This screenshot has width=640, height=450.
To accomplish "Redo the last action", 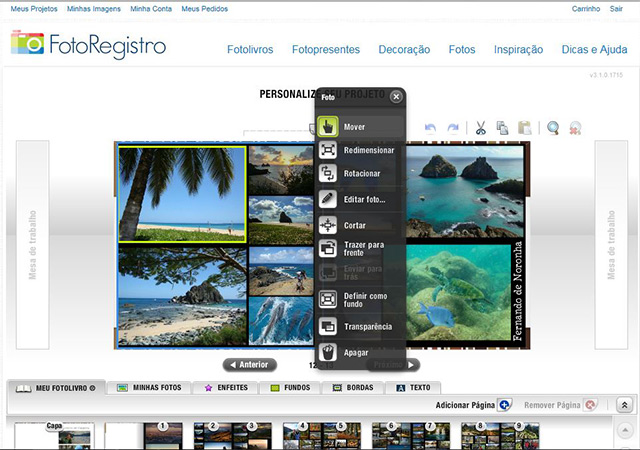I will point(453,129).
